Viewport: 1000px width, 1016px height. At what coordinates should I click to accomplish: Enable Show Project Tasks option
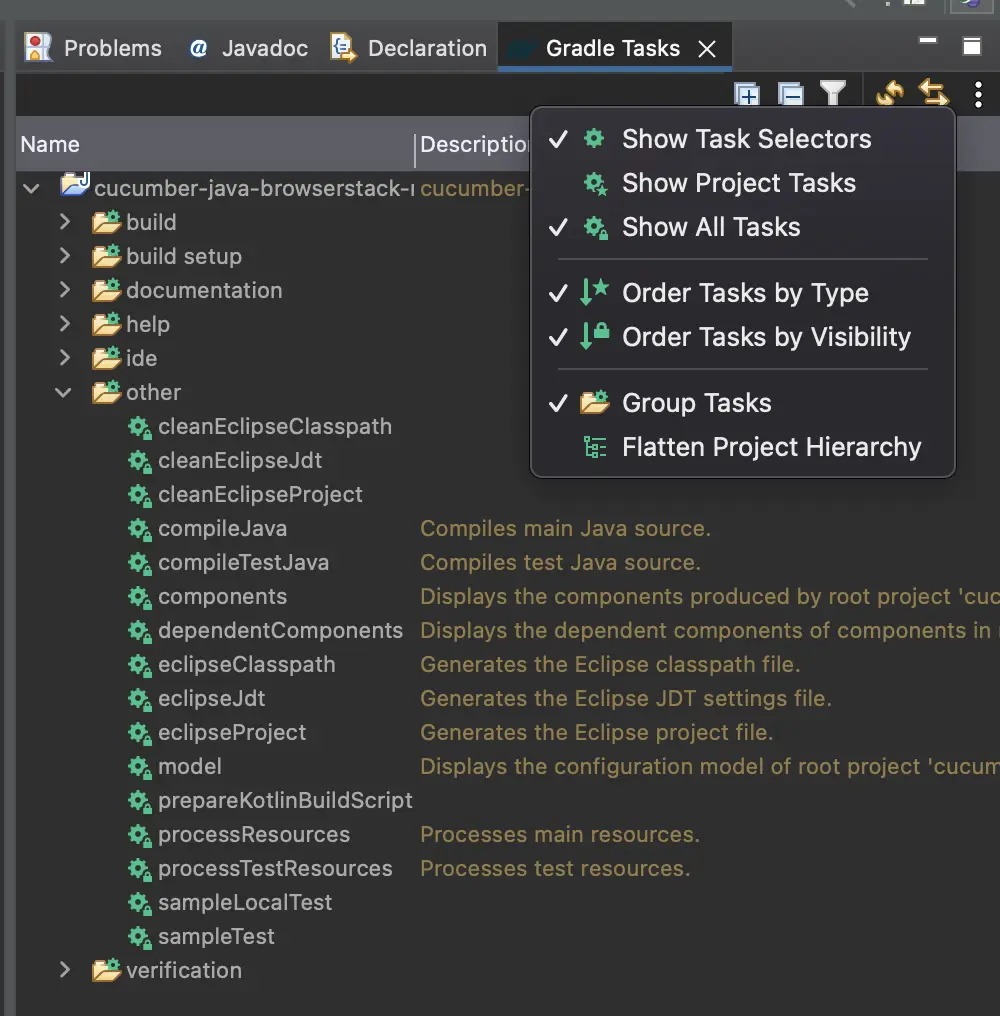tap(738, 183)
